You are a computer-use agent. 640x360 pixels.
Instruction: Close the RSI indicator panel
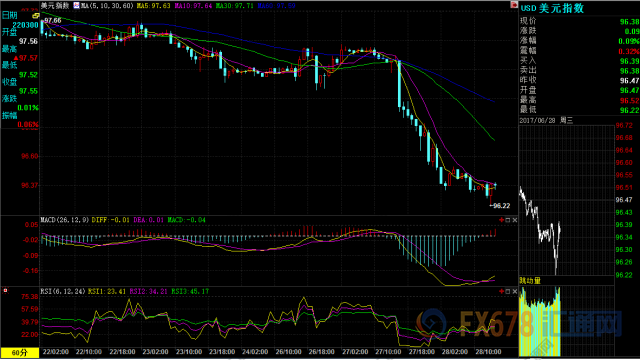point(515,291)
